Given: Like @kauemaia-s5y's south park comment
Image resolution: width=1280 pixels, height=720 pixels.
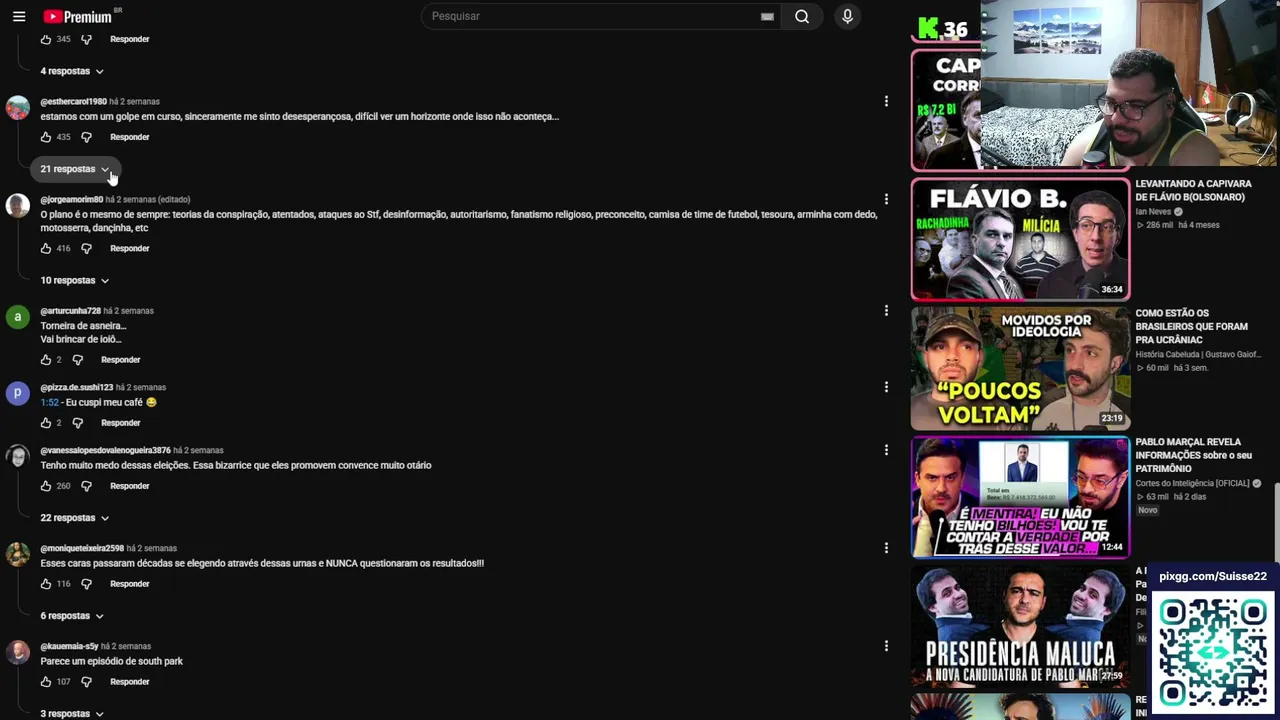Looking at the screenshot, I should point(46,682).
